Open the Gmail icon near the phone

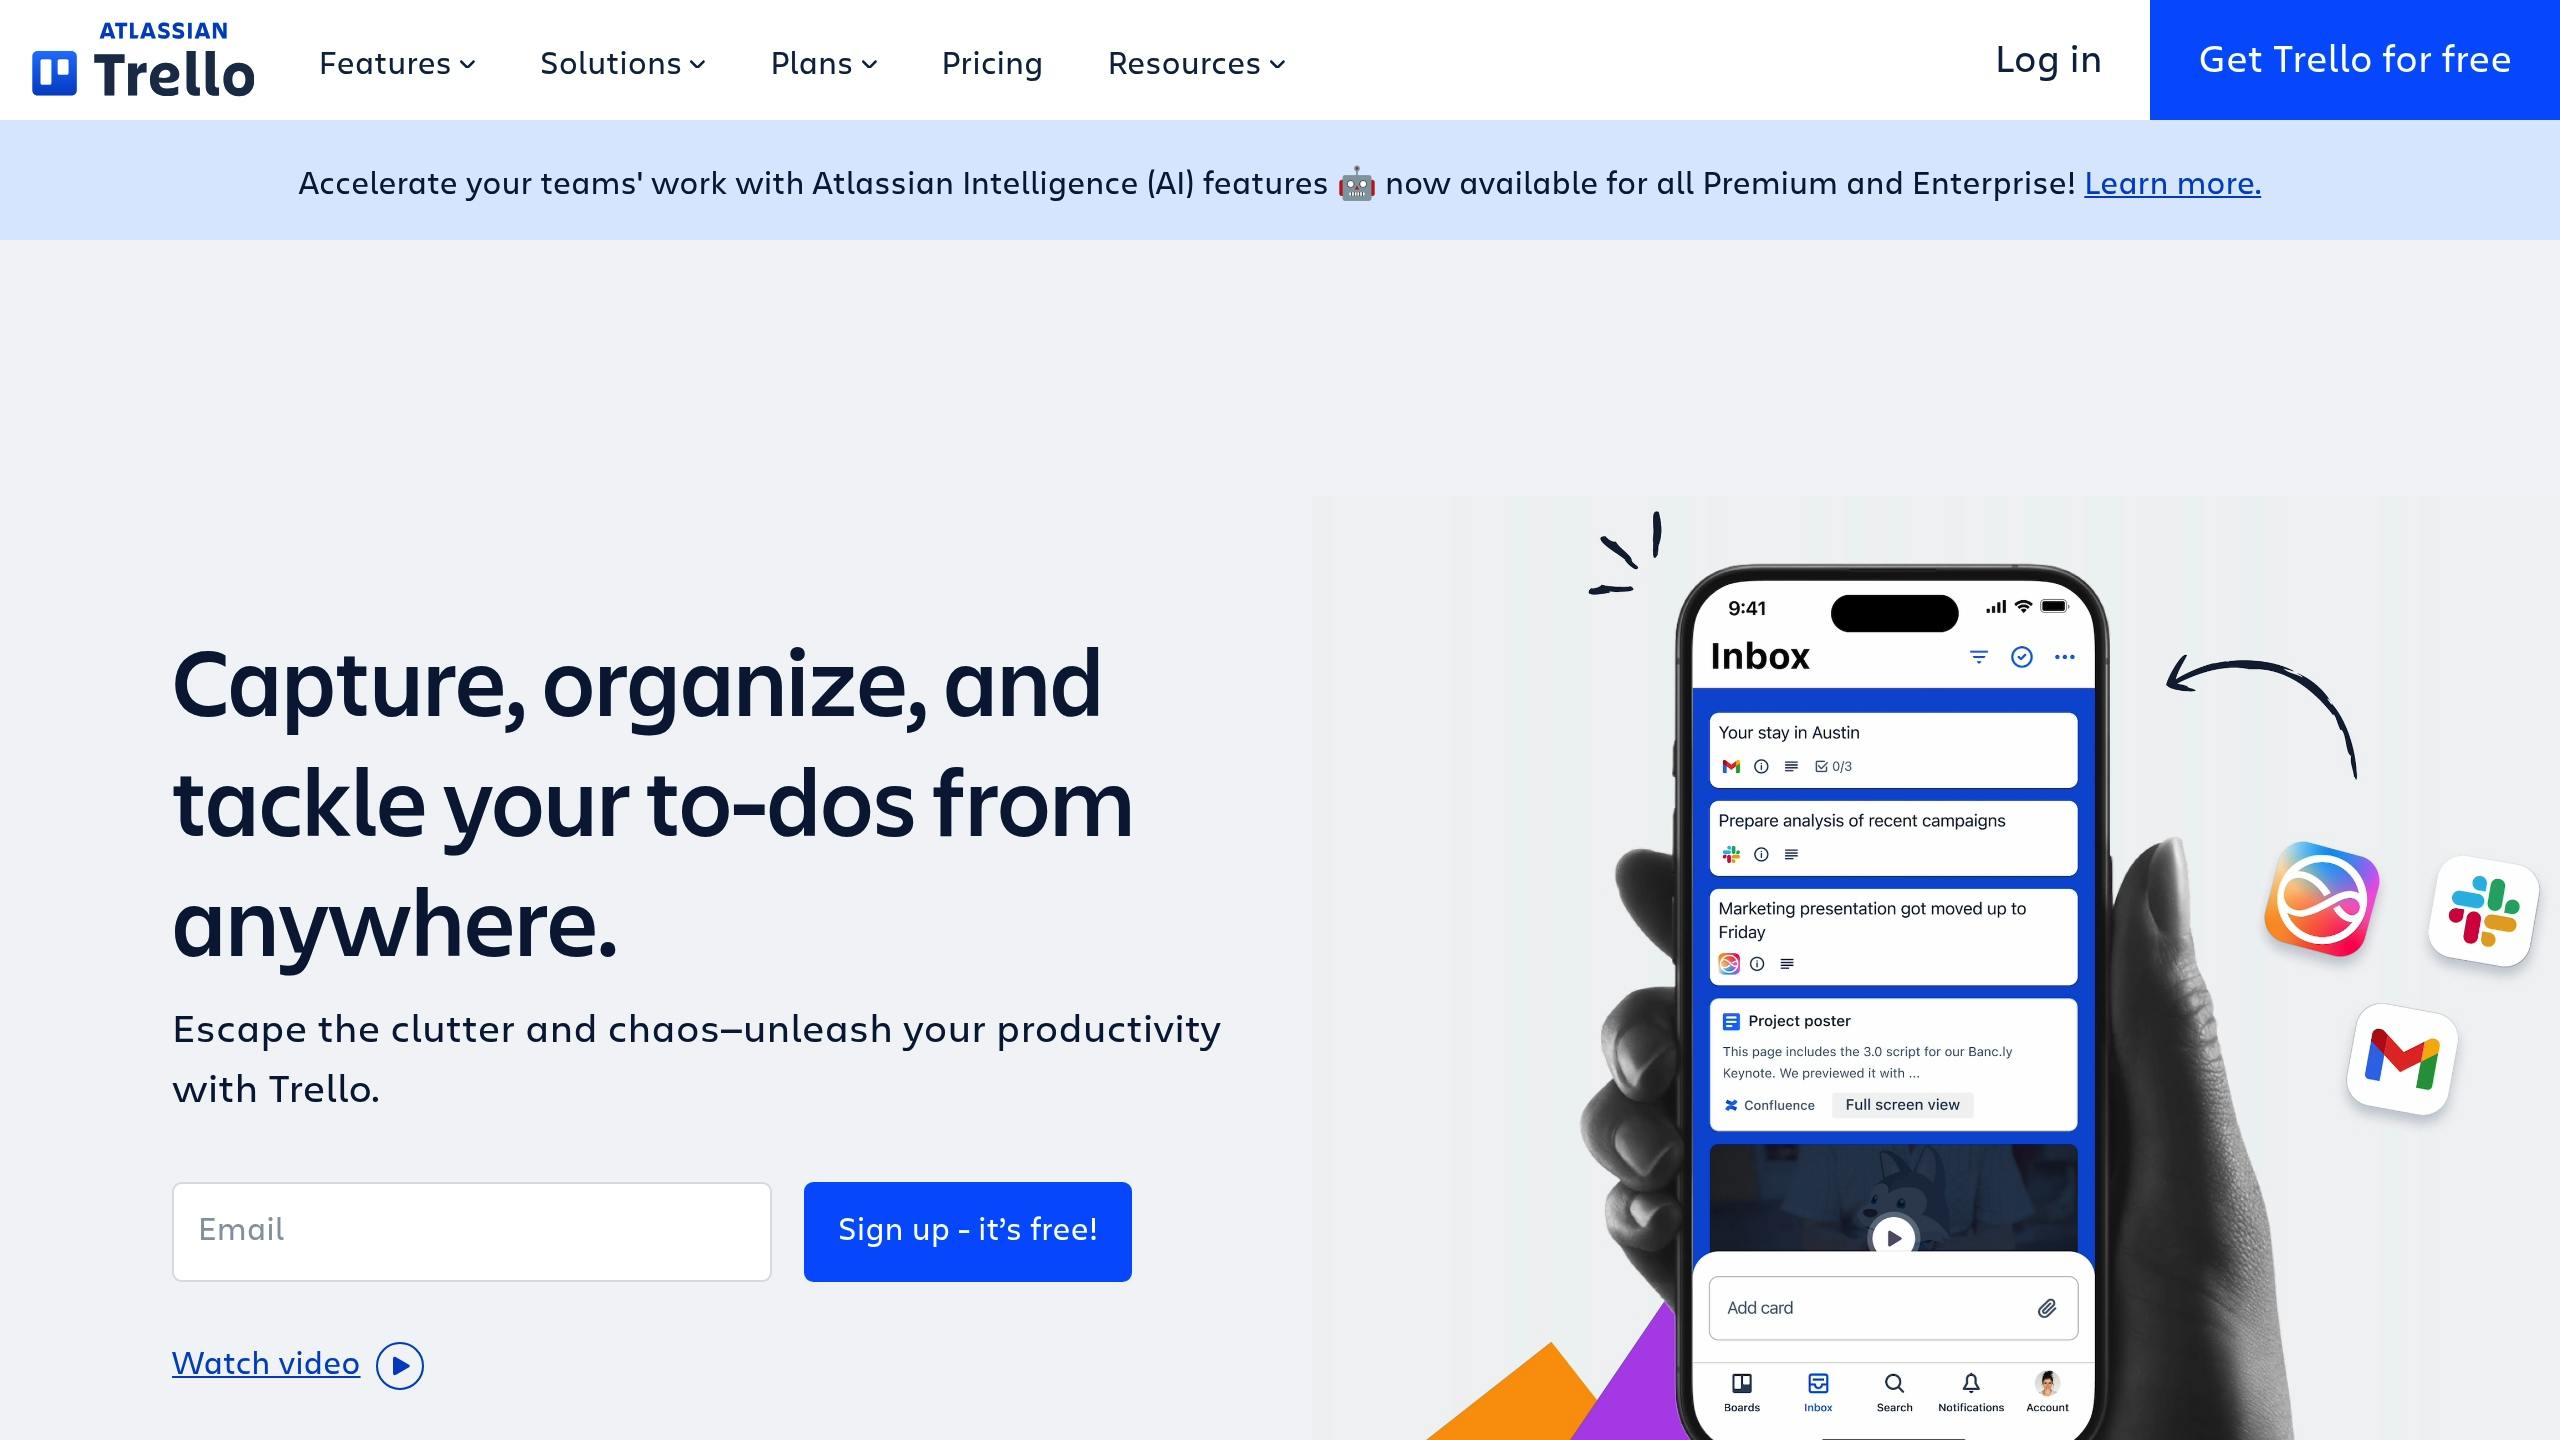(2396, 1058)
